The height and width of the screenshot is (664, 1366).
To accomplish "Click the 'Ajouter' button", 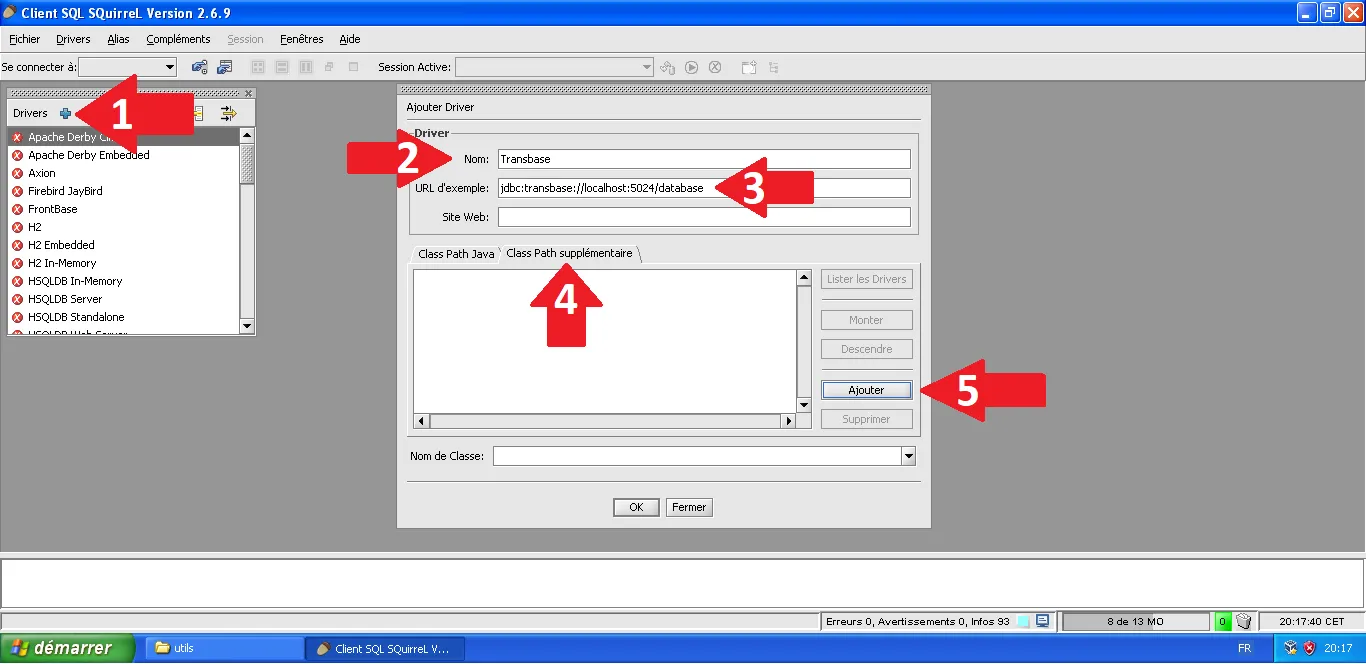I will point(866,389).
